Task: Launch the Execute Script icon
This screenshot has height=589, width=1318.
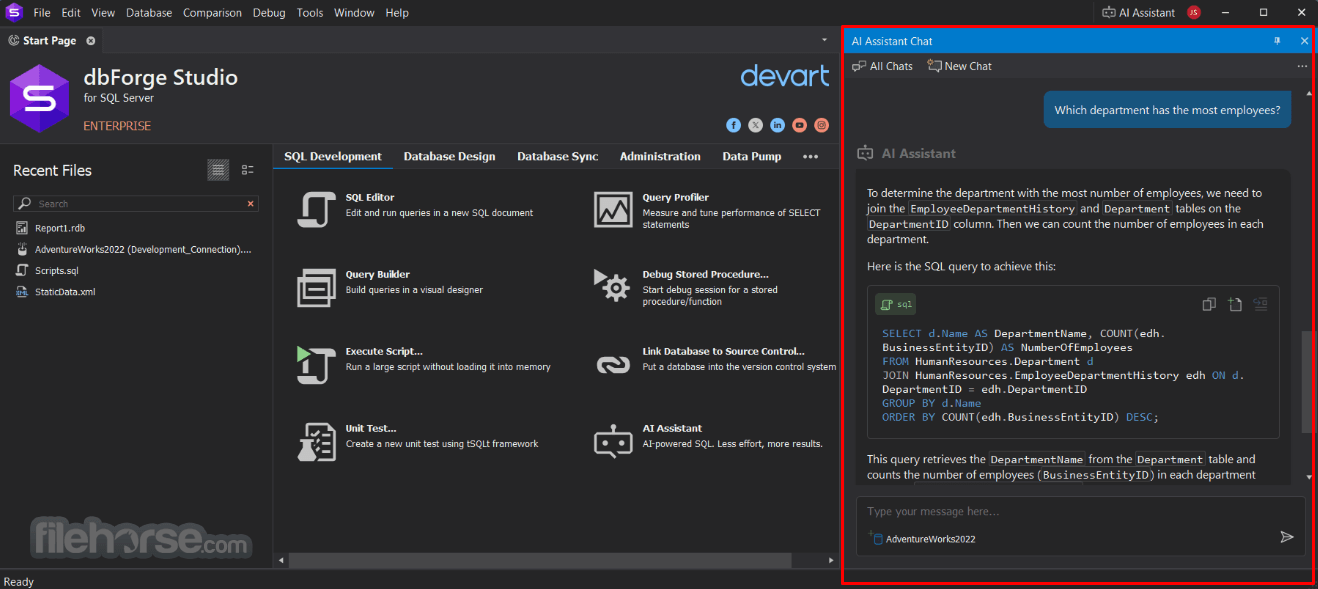Action: click(x=316, y=364)
